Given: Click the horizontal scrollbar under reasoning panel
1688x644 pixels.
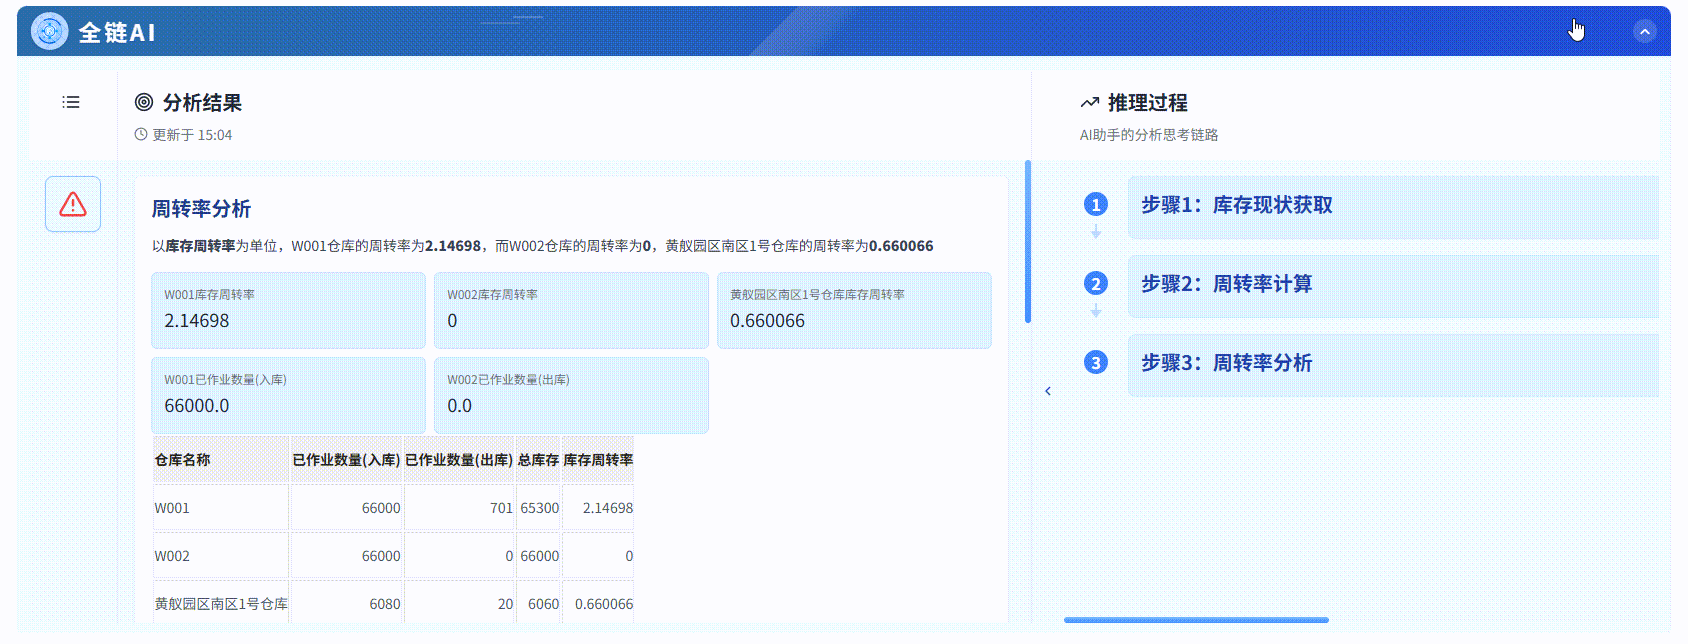Looking at the screenshot, I should click(1196, 620).
